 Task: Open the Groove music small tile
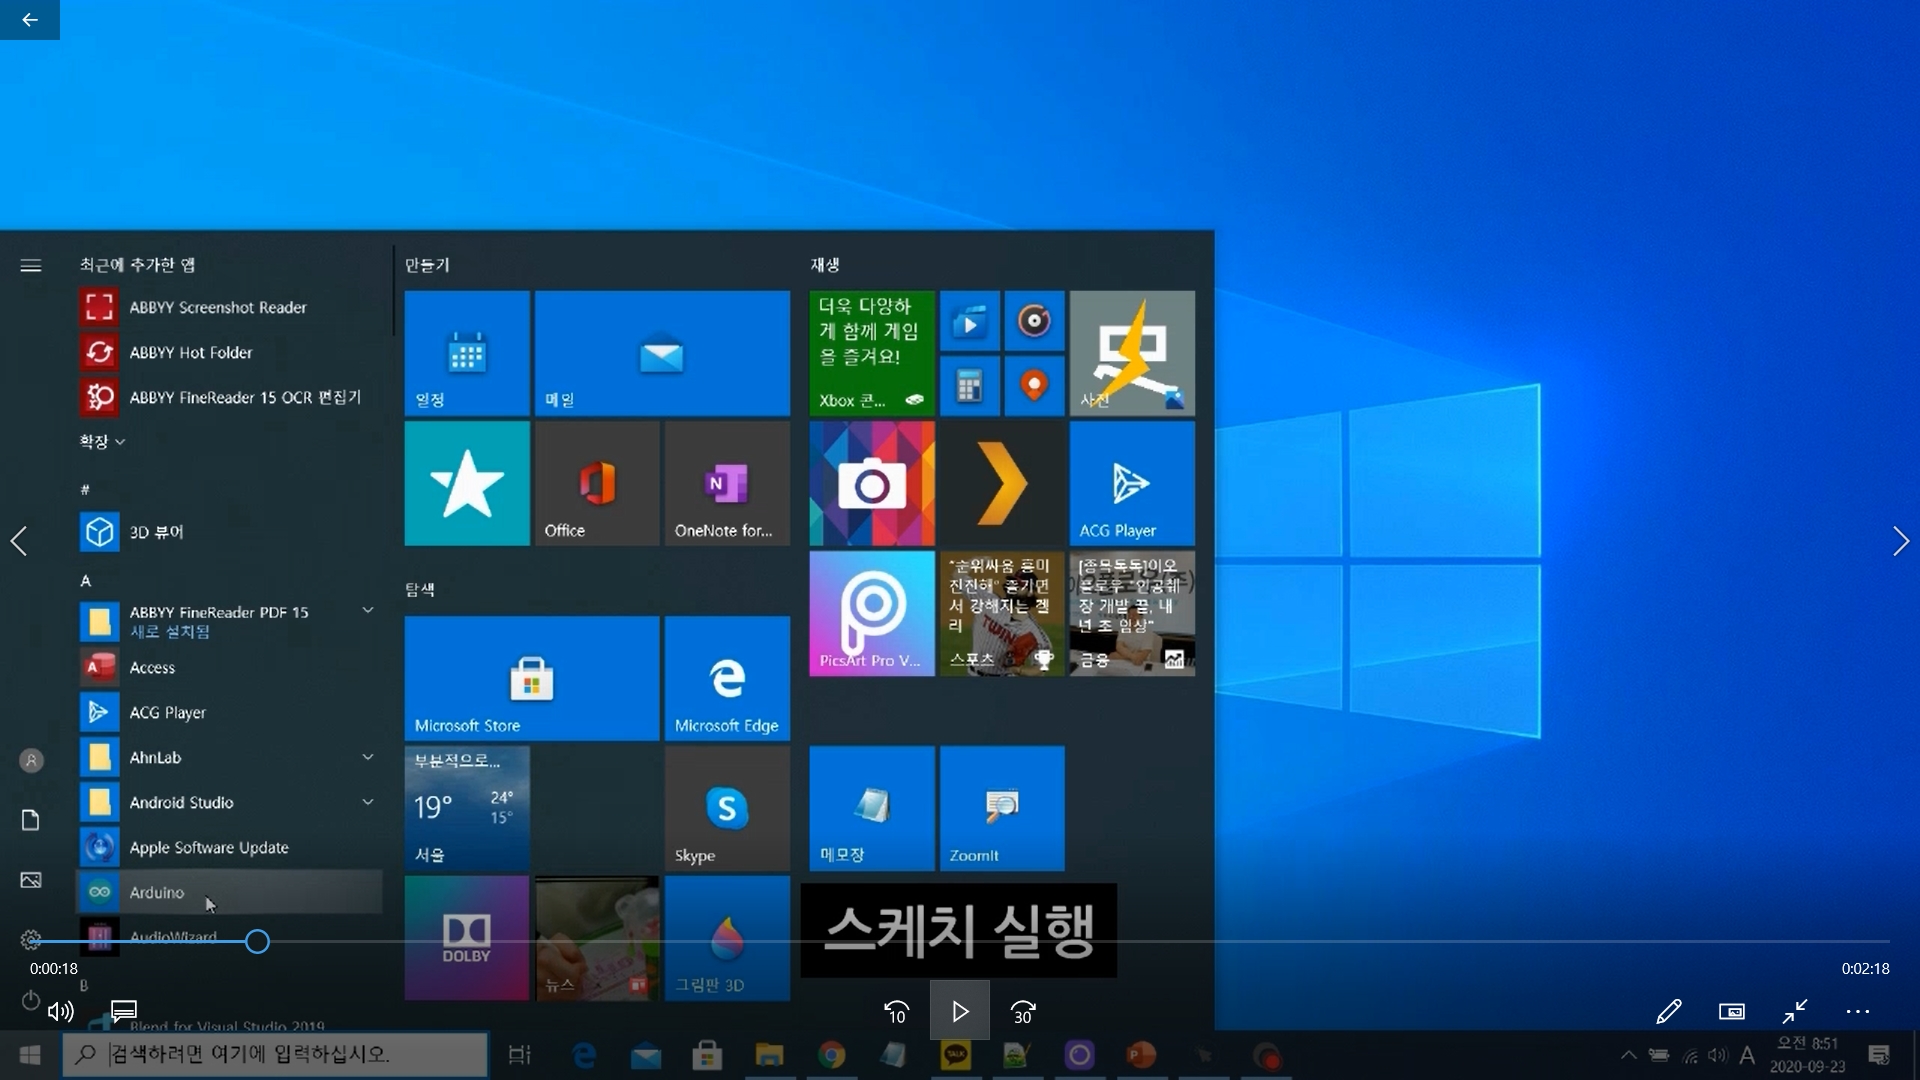pos(1034,321)
